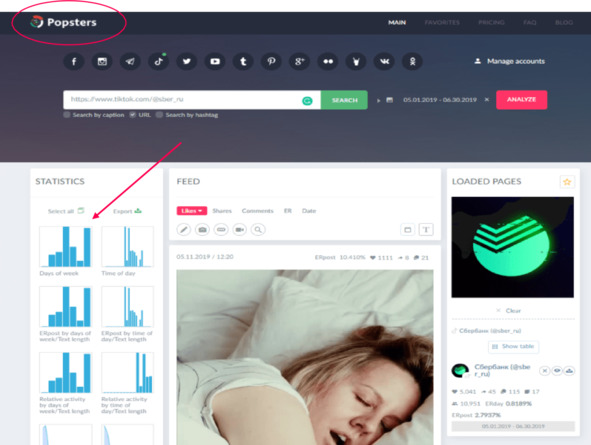The height and width of the screenshot is (445, 591).
Task: Click the VK network icon
Action: click(x=384, y=61)
